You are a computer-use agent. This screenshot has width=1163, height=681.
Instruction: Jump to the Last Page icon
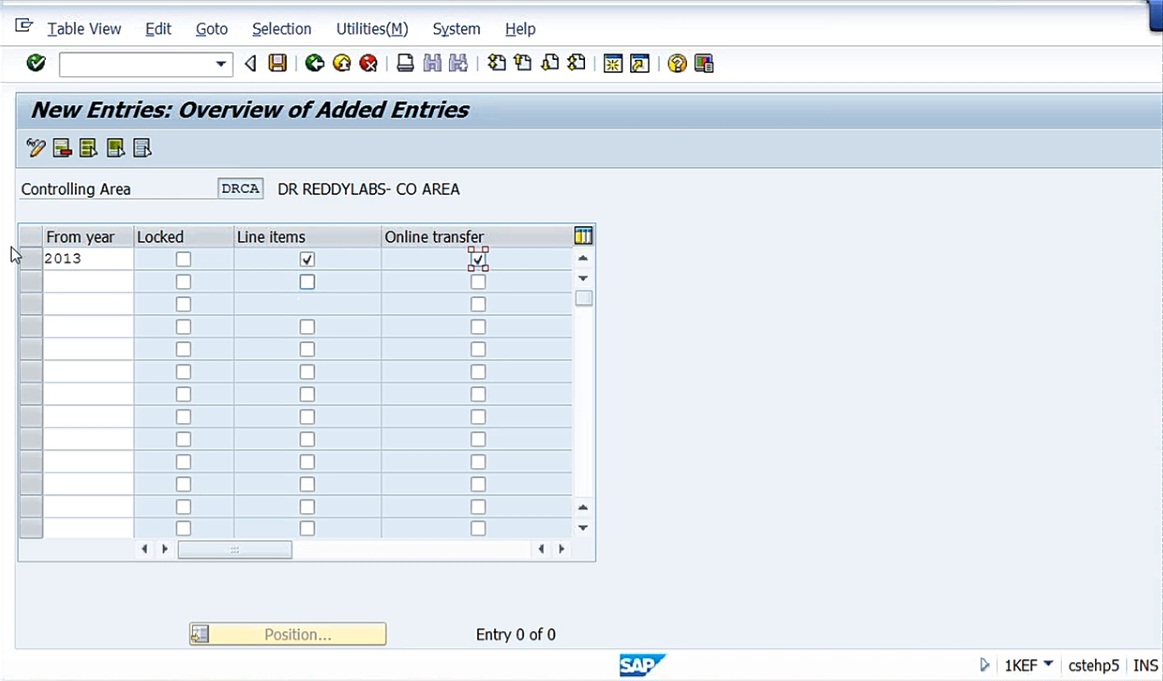point(576,63)
